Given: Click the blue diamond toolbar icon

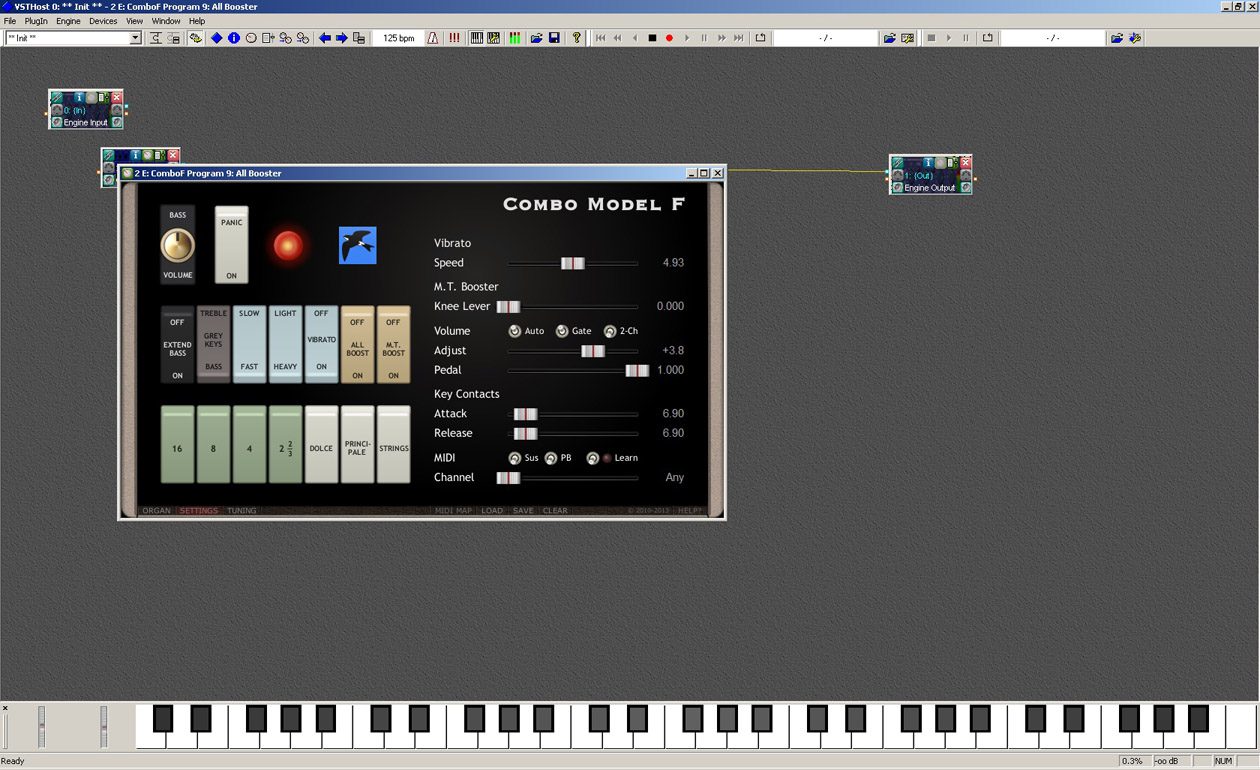Looking at the screenshot, I should tap(216, 38).
